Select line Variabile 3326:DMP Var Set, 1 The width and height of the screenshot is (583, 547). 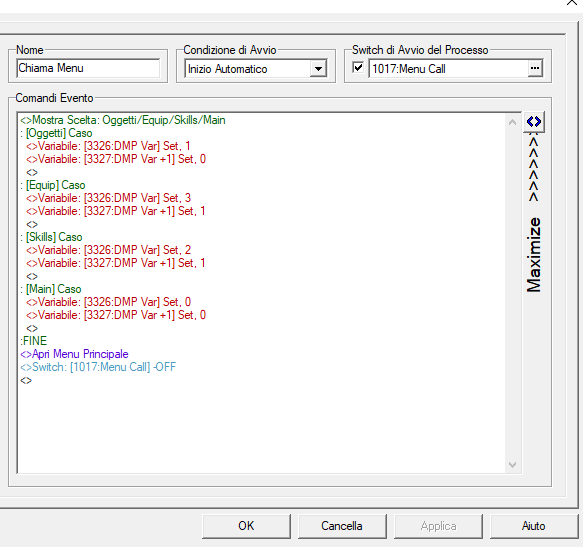point(108,146)
